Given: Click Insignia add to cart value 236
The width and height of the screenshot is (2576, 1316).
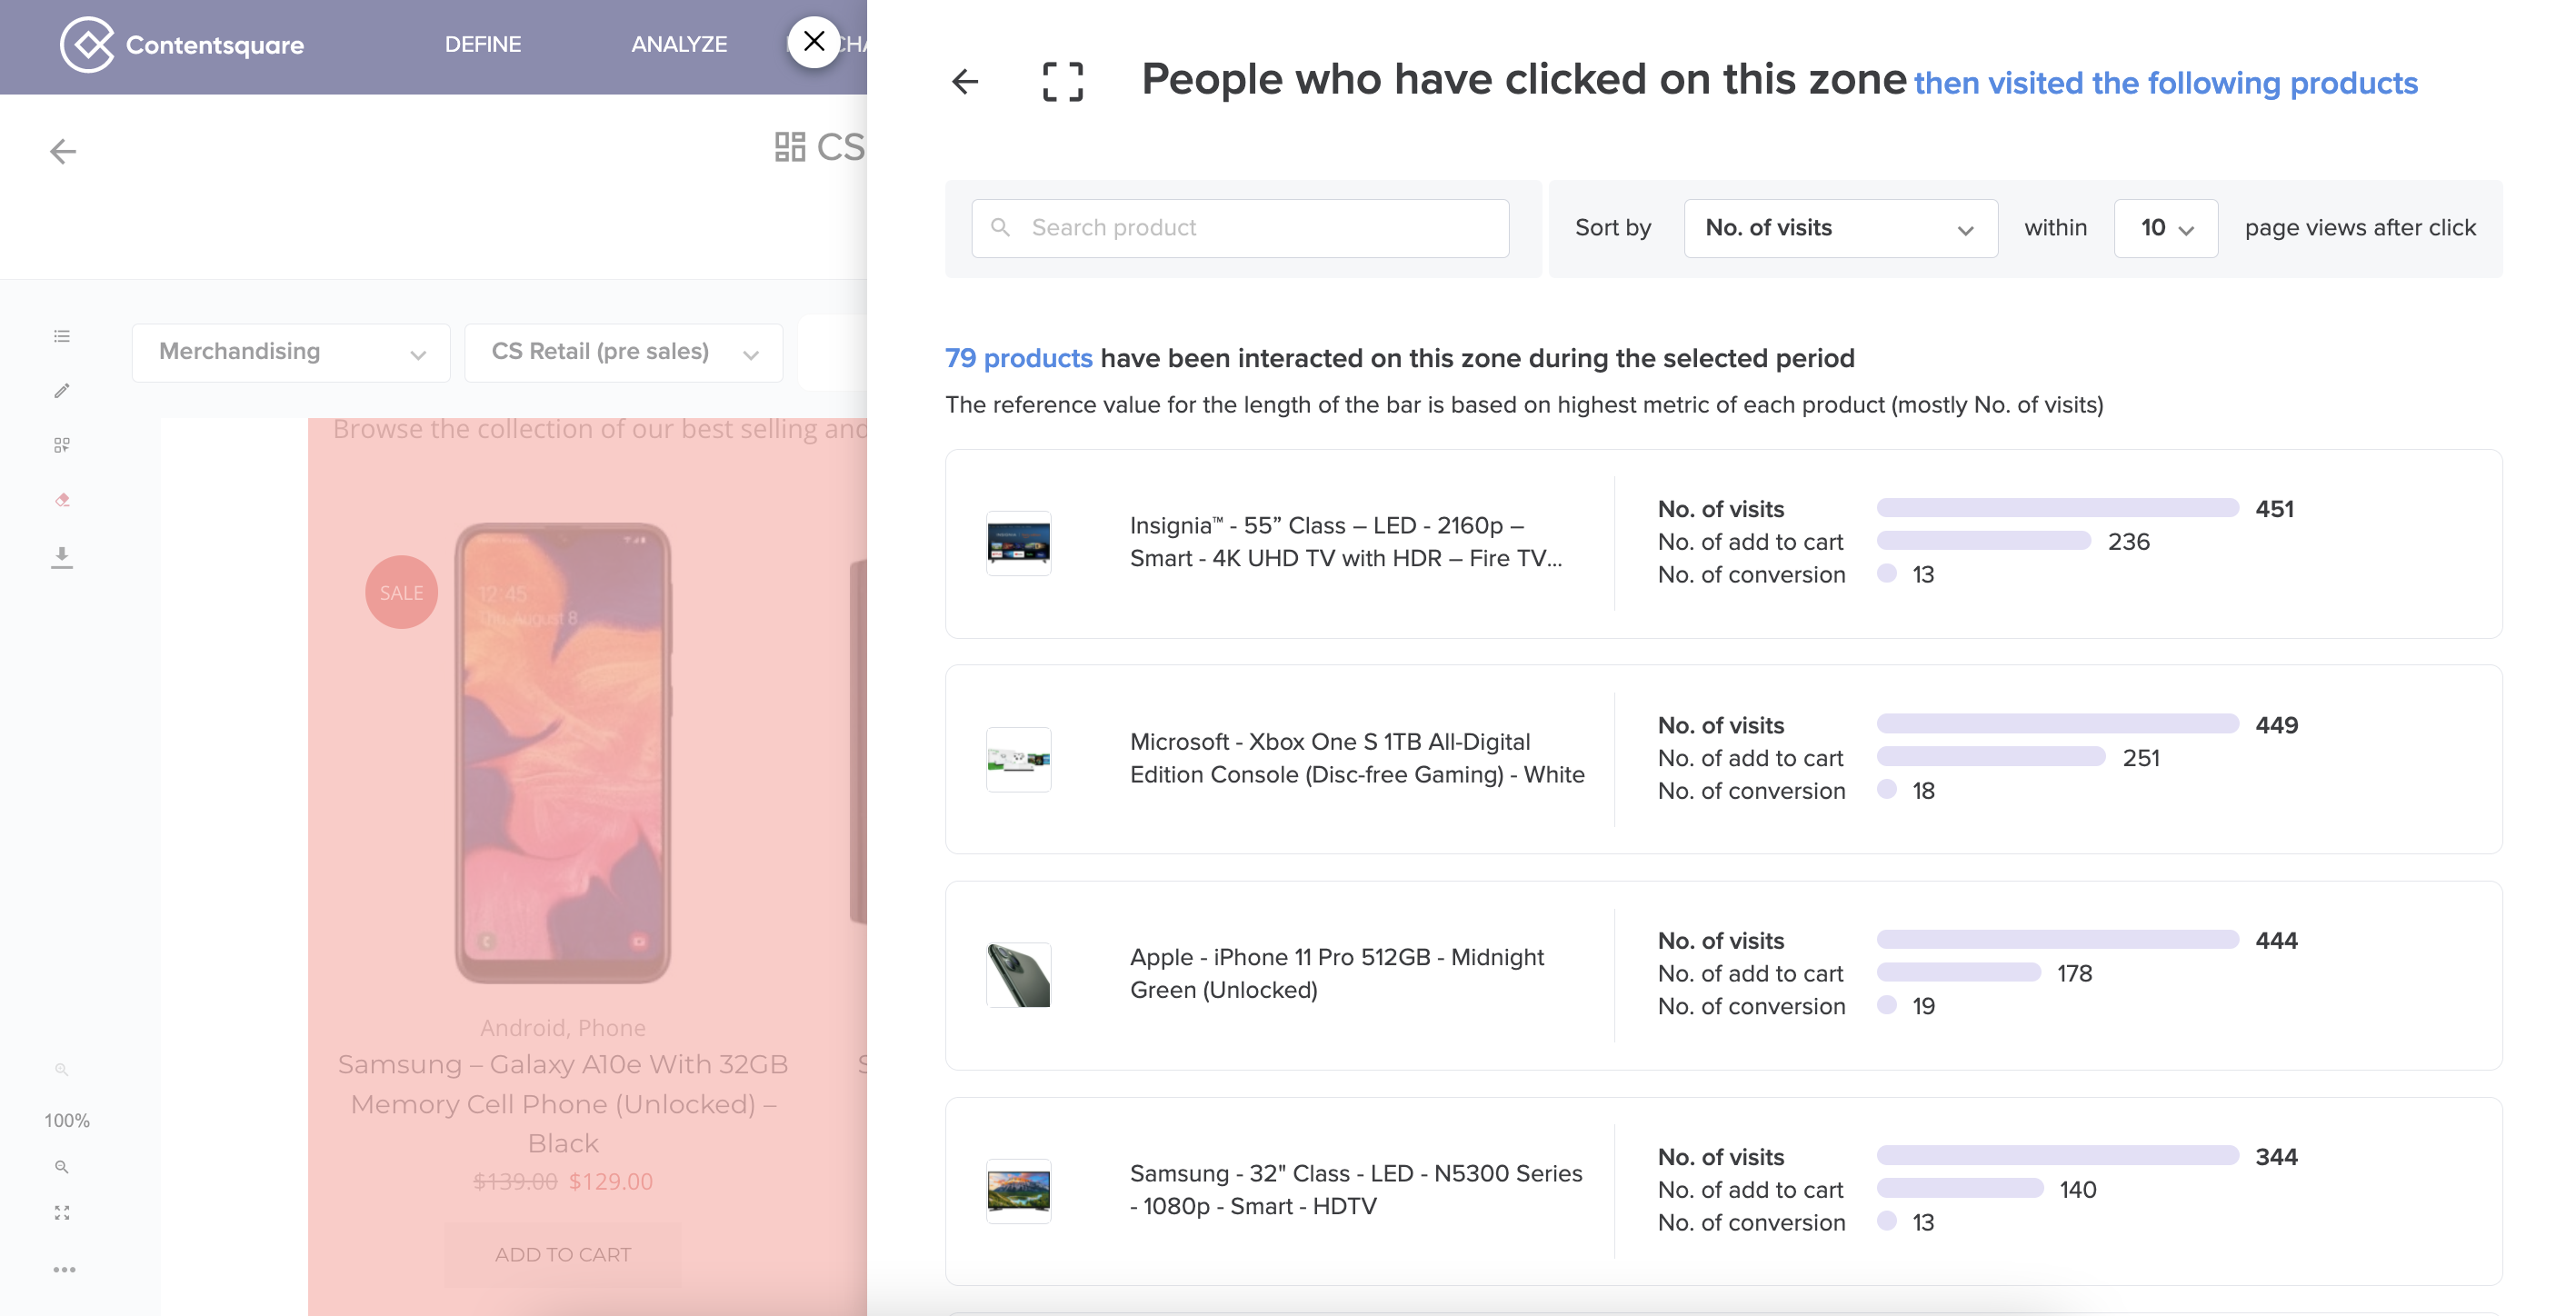Looking at the screenshot, I should [2128, 542].
